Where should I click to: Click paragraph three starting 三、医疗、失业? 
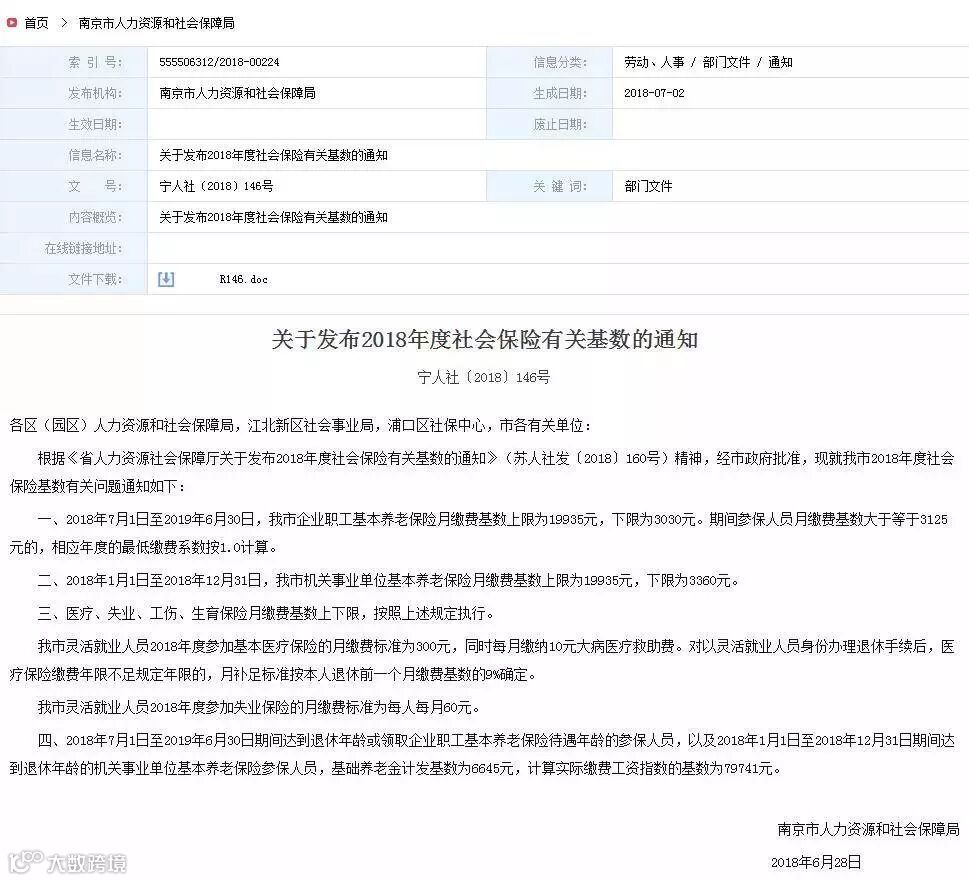(266, 613)
